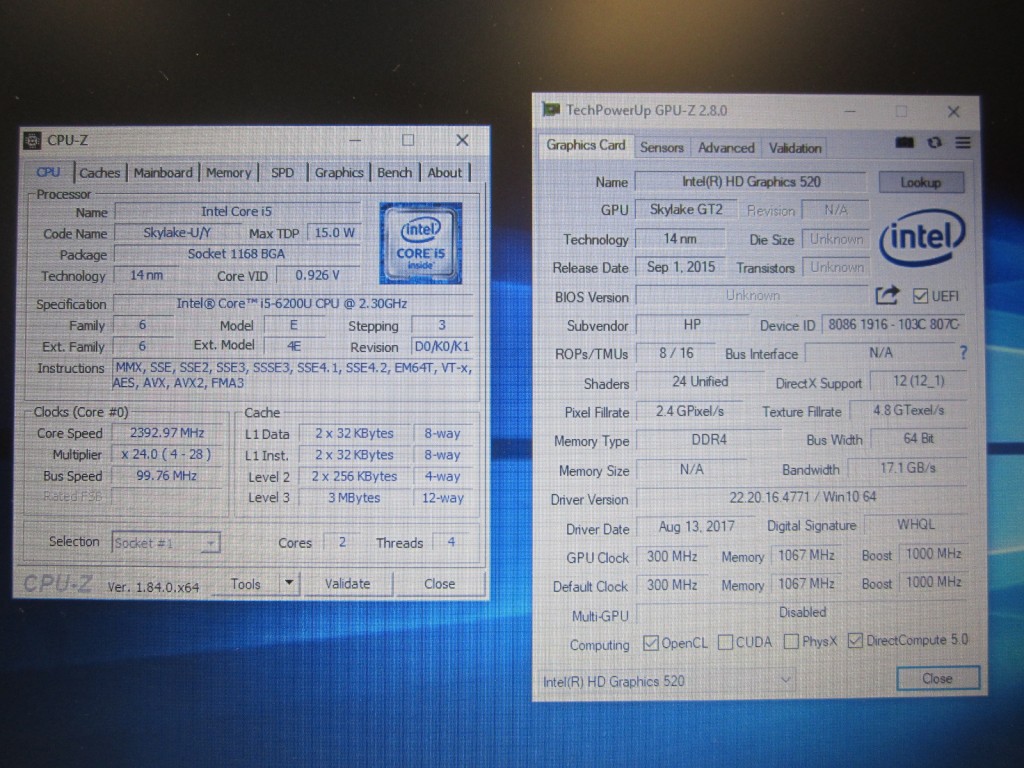The image size is (1024, 768).
Task: Open the Advanced tab in GPU-Z
Action: [x=726, y=147]
